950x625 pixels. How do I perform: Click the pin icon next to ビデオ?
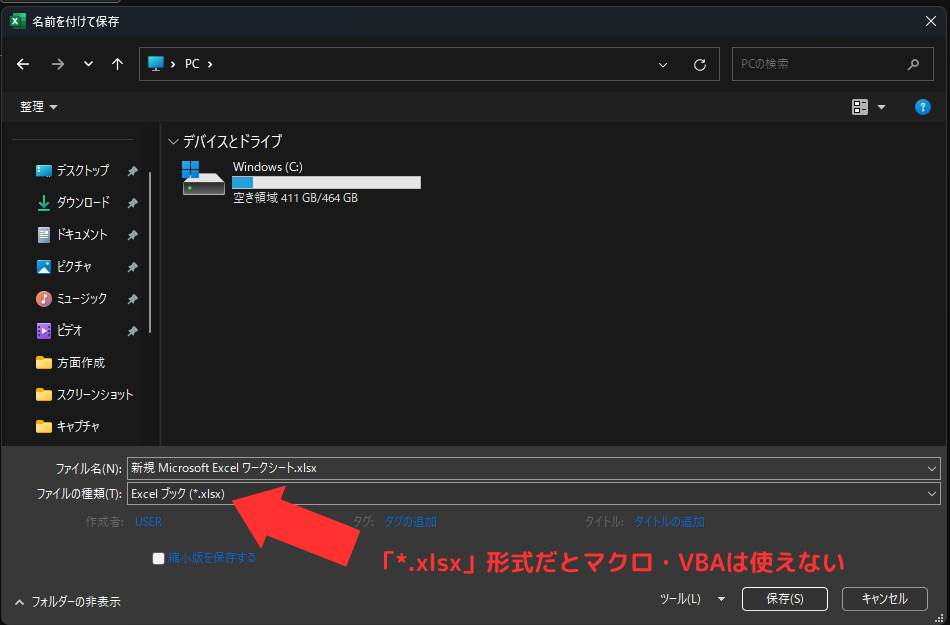132,331
